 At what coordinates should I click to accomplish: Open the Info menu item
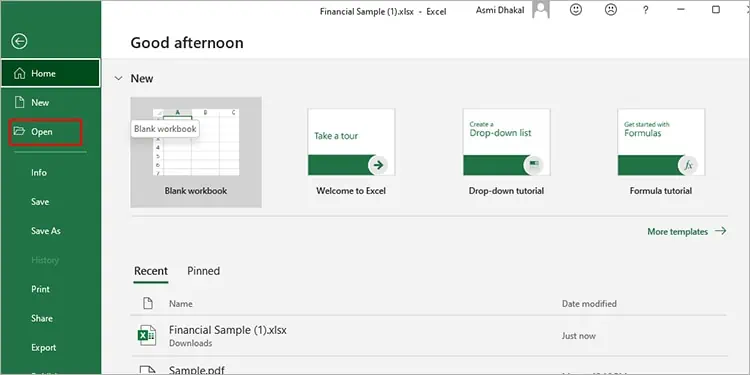[39, 173]
